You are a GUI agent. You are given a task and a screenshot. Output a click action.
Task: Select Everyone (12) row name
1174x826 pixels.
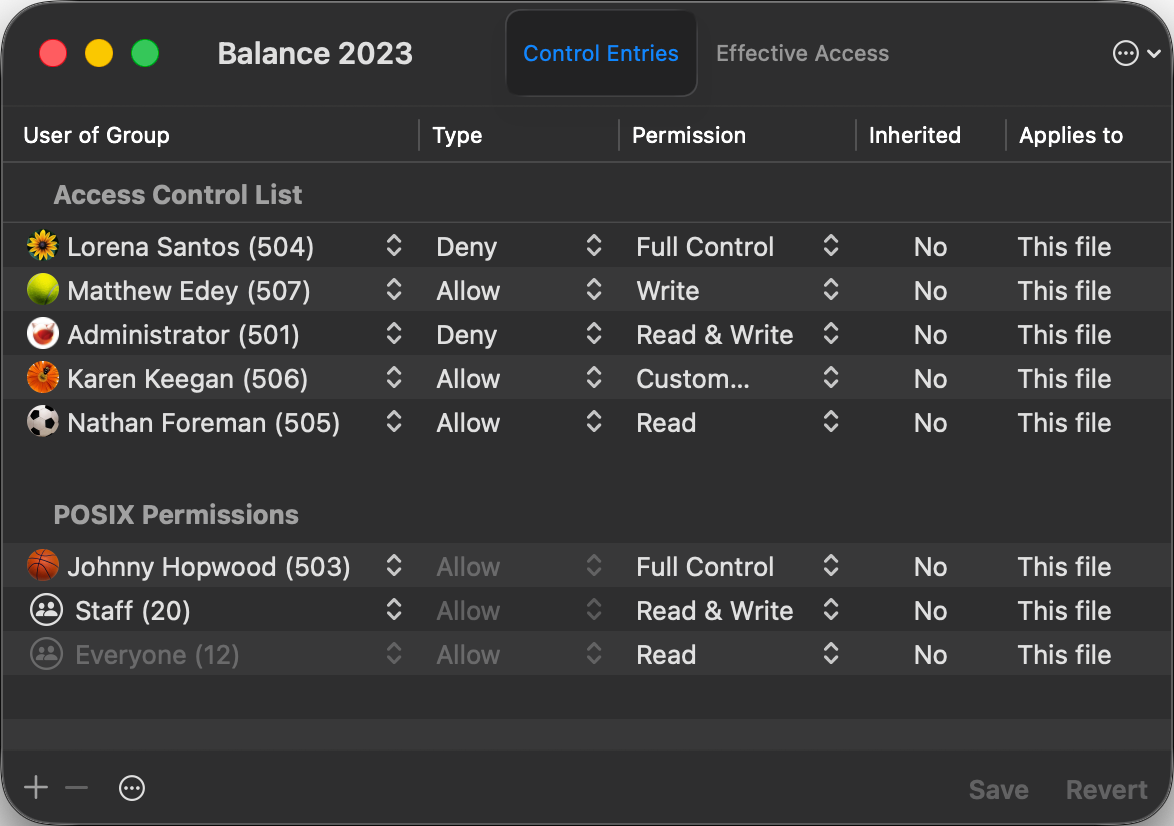click(157, 655)
